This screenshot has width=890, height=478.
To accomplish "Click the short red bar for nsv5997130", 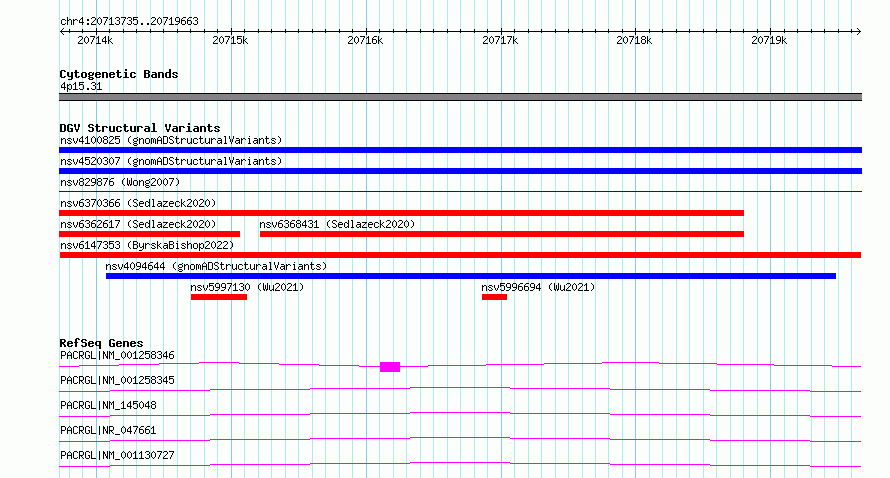I will coord(219,297).
